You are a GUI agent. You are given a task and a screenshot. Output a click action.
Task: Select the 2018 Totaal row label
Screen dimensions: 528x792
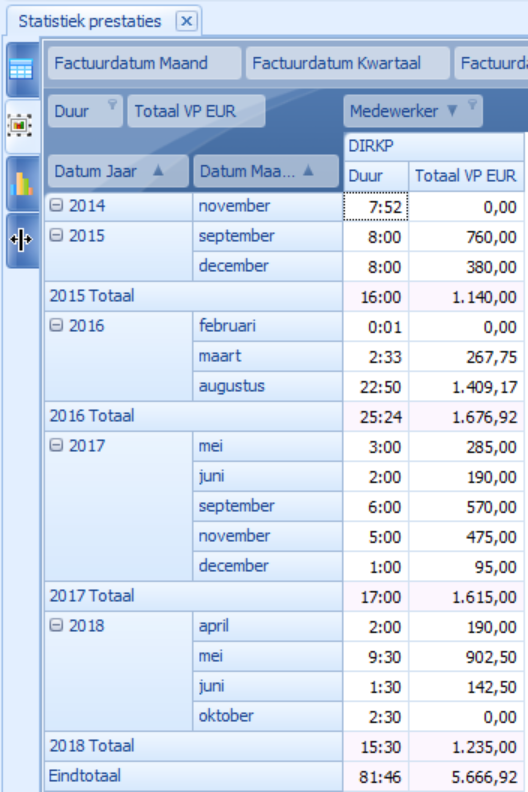(194, 746)
